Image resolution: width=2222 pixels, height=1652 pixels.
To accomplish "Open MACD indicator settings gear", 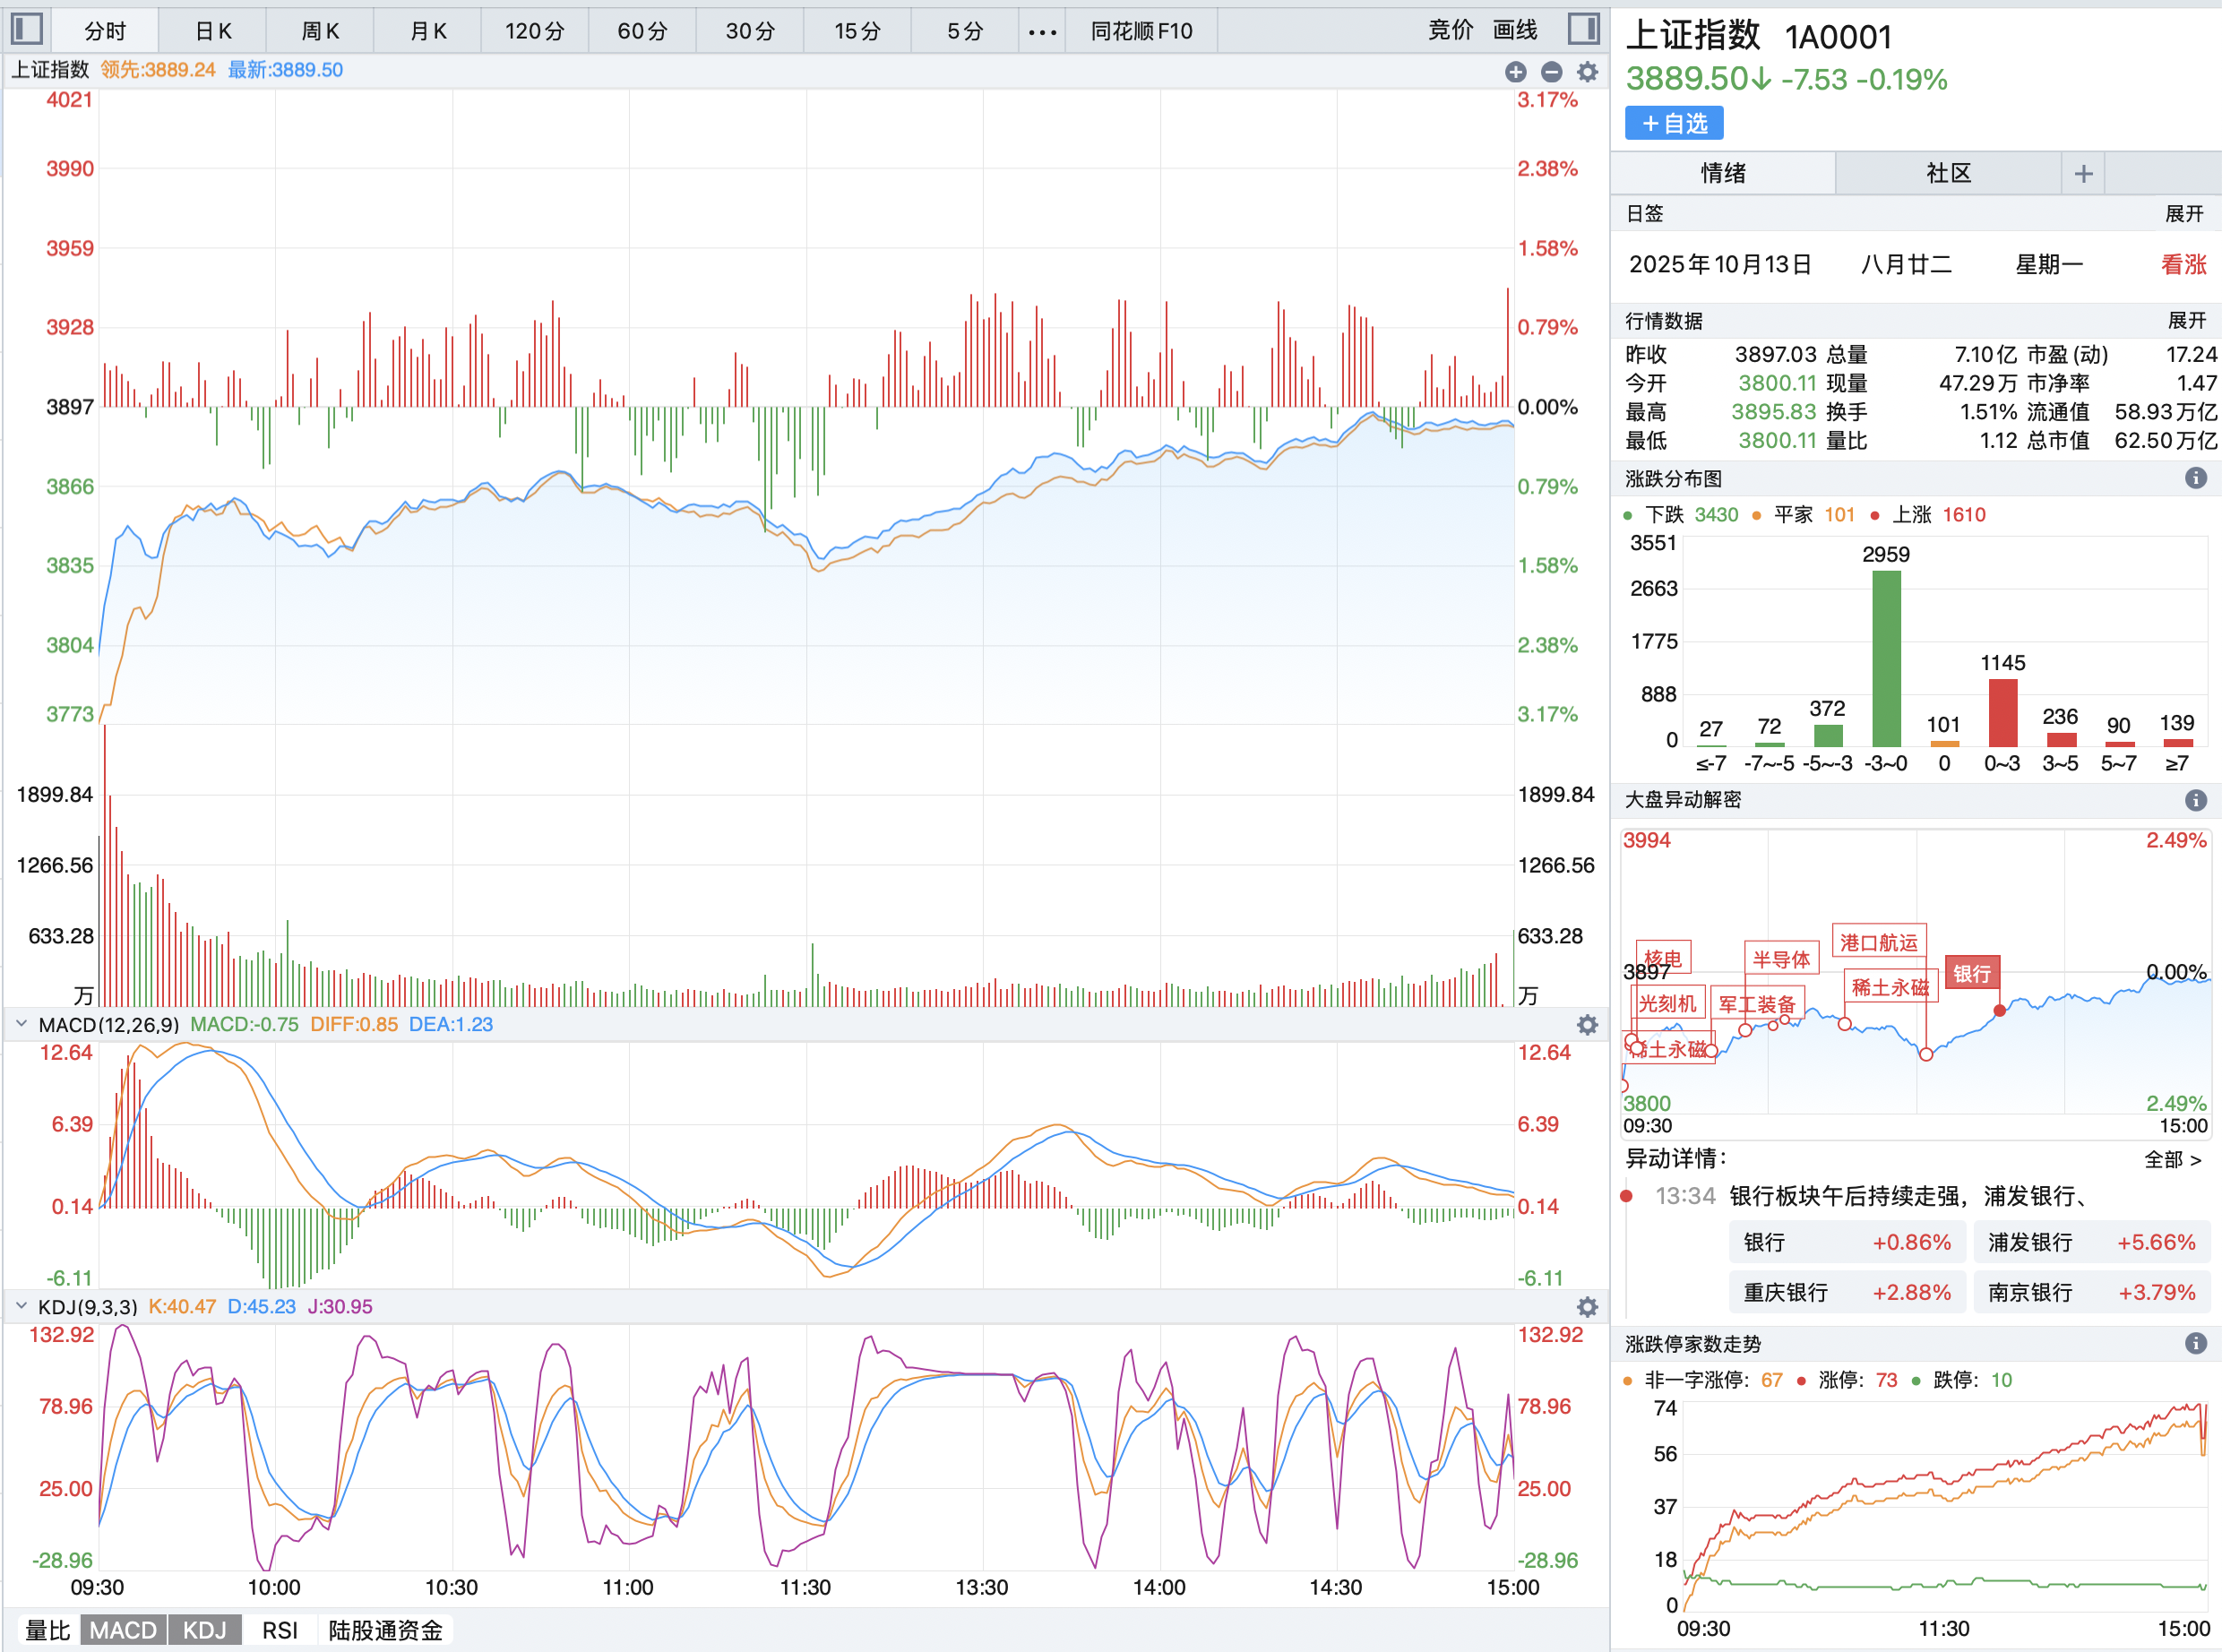I will click(1587, 1025).
